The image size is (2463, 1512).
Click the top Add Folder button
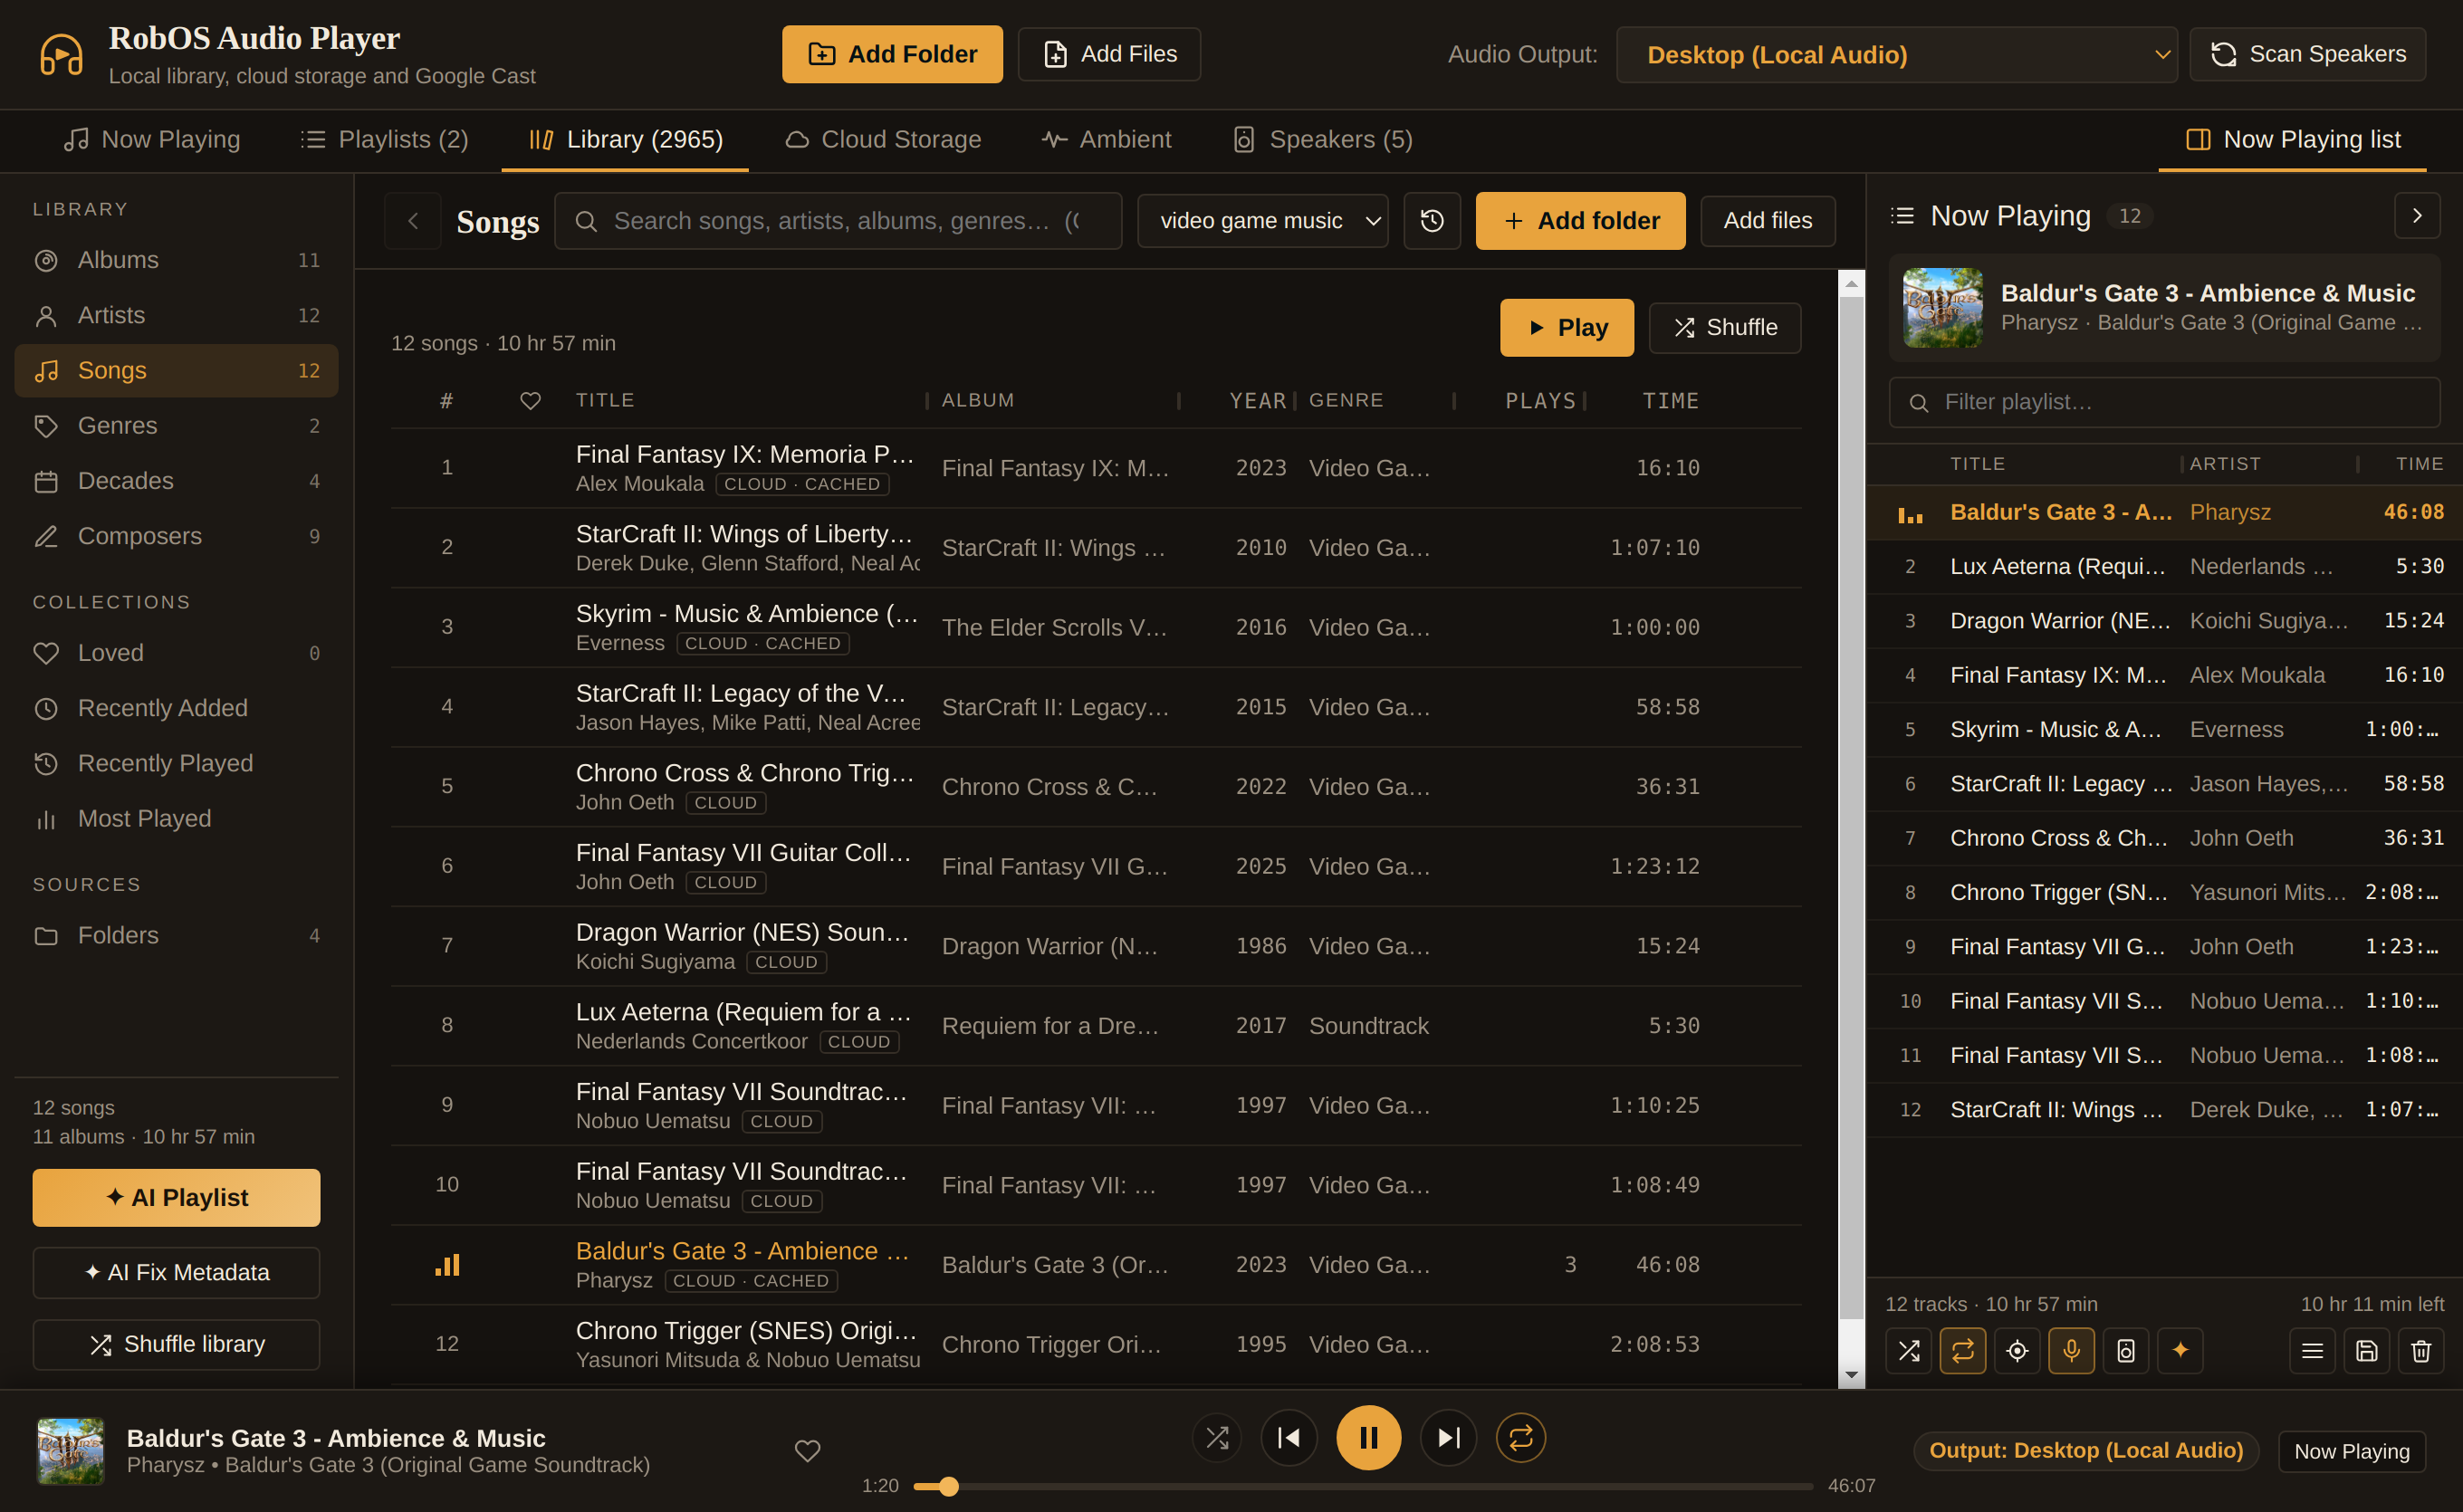coord(892,54)
